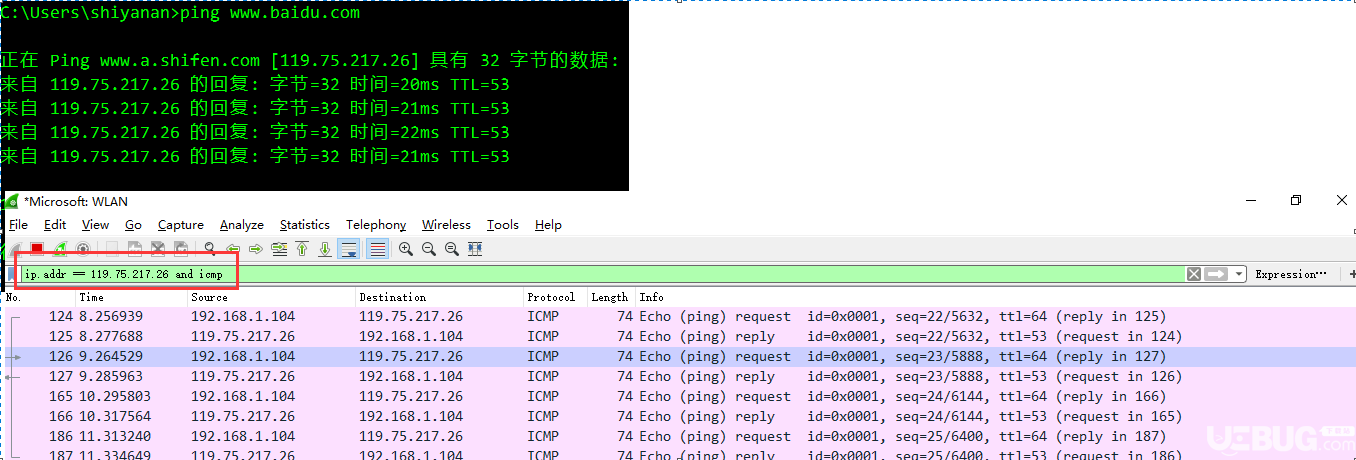Toggle packet list colorization

tap(378, 249)
